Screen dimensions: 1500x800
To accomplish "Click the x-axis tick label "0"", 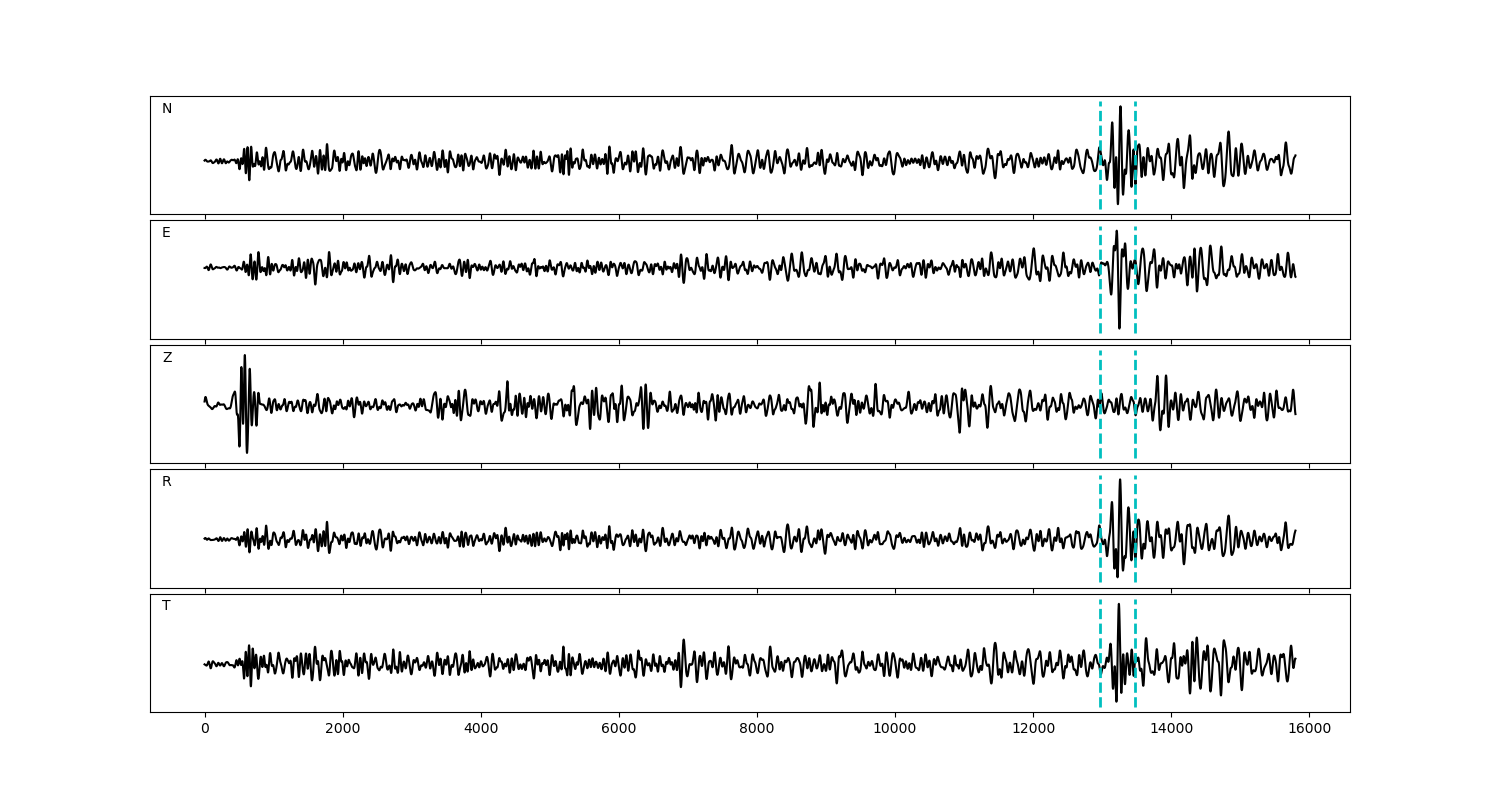I will click(205, 729).
